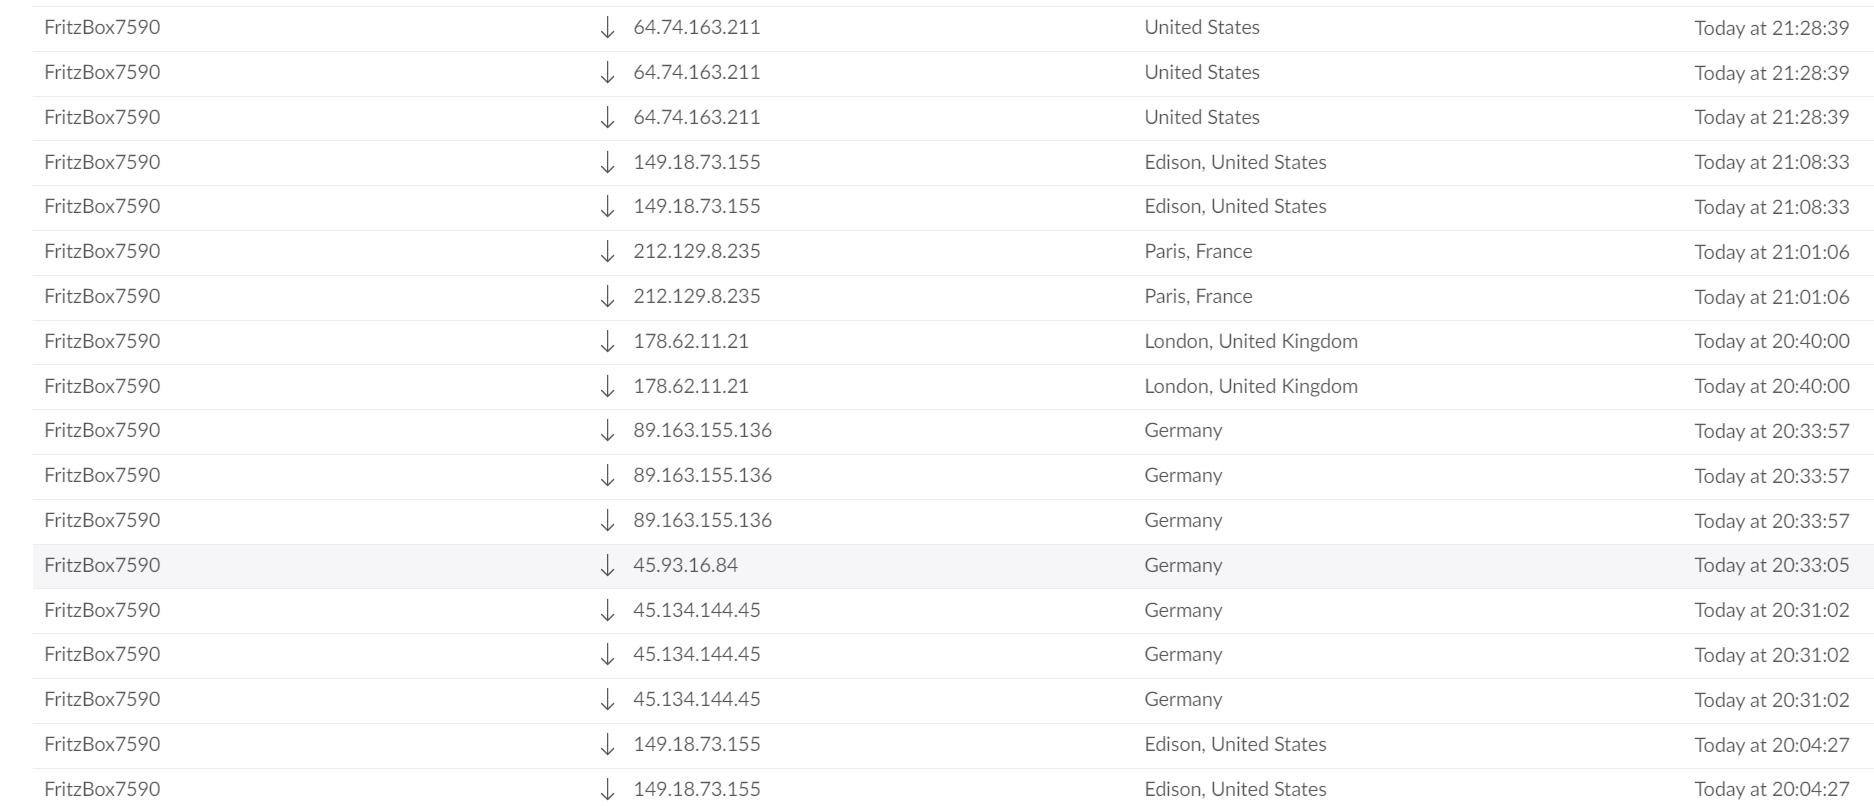This screenshot has height=806, width=1874.
Task: Click FritzBox7590 in the highlighted 45.93.16.84 row
Action: pos(102,565)
